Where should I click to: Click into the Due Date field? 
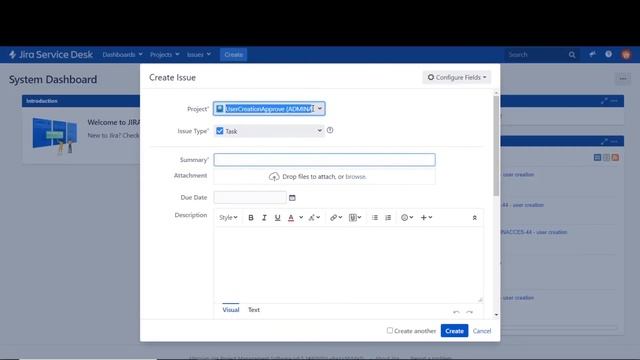coord(250,198)
